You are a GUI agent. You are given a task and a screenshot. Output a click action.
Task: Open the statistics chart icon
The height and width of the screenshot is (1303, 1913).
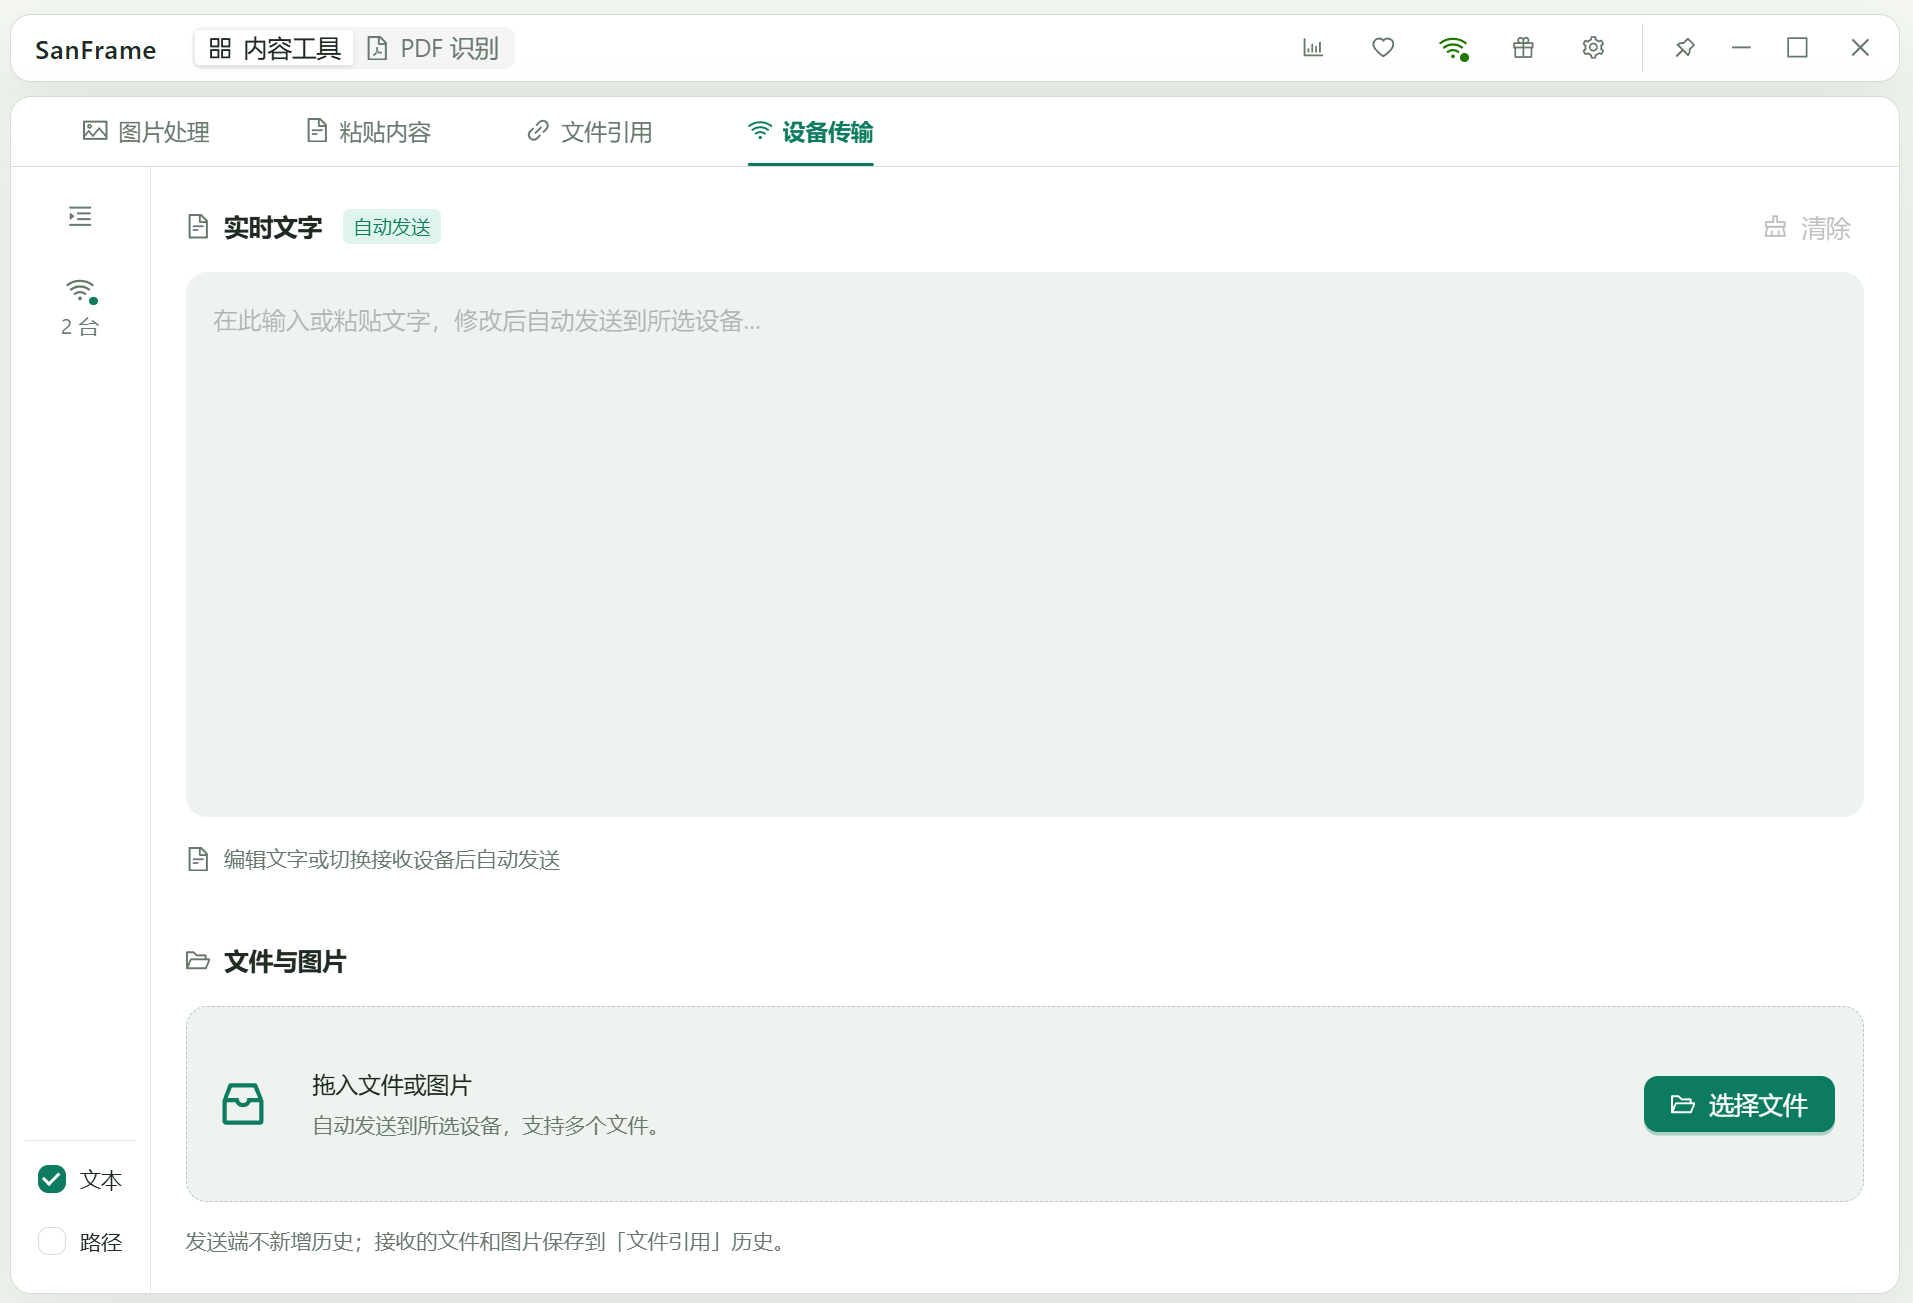(1313, 48)
